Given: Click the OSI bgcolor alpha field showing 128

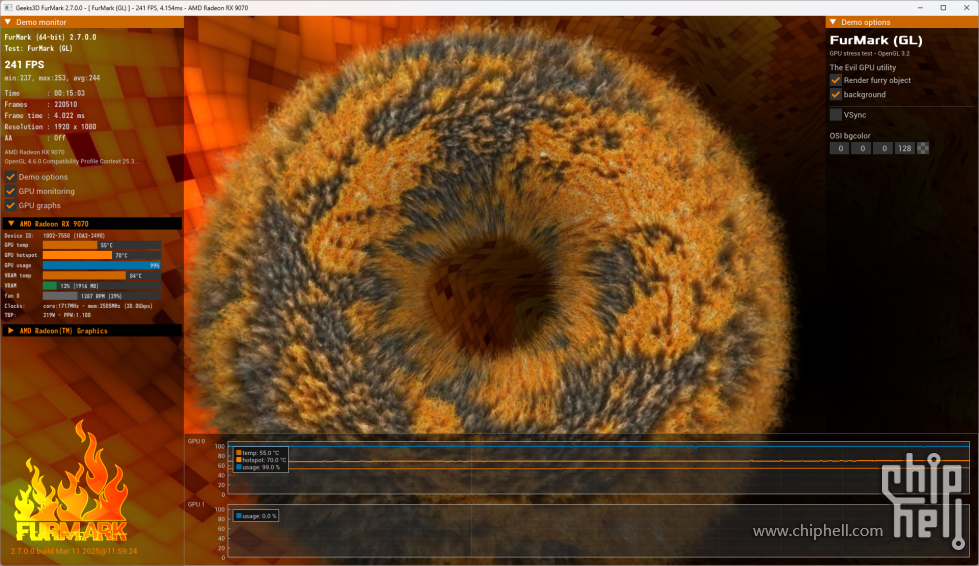Looking at the screenshot, I should click(x=904, y=149).
